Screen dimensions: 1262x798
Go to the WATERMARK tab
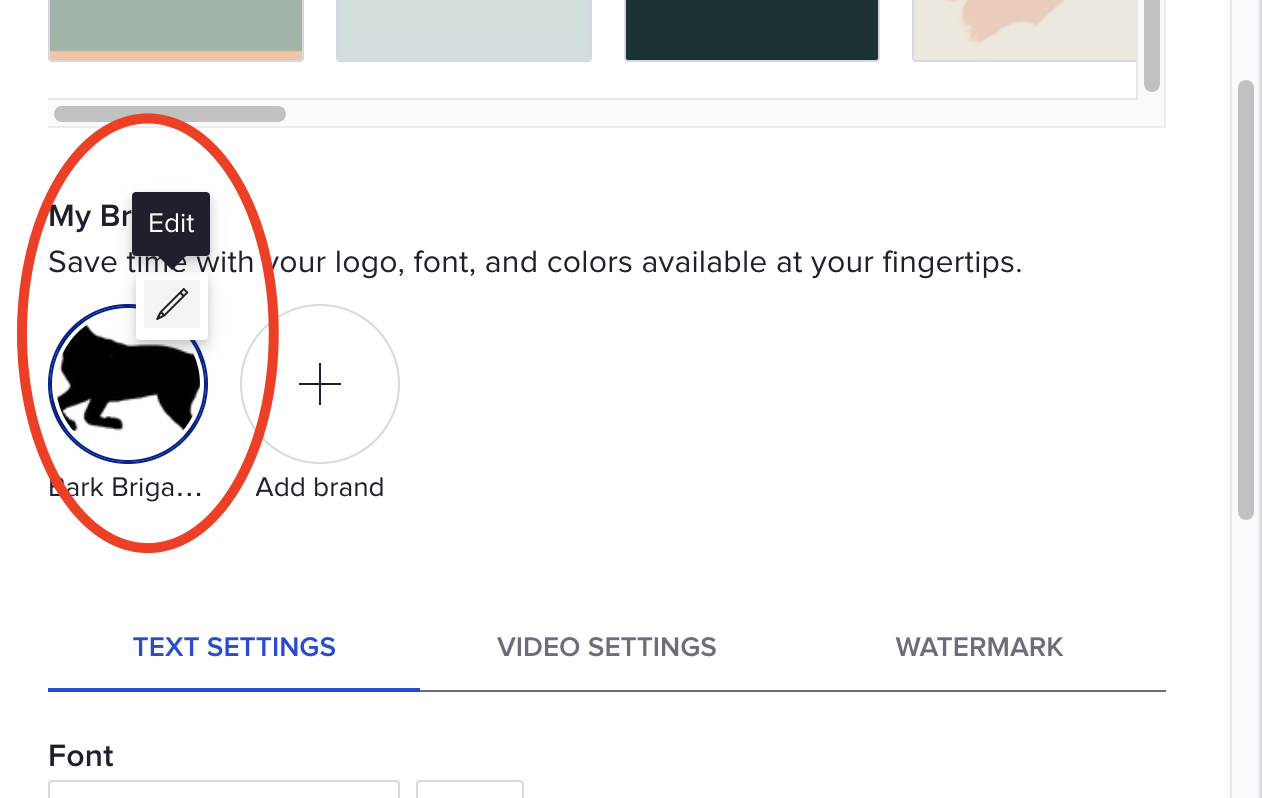(979, 647)
